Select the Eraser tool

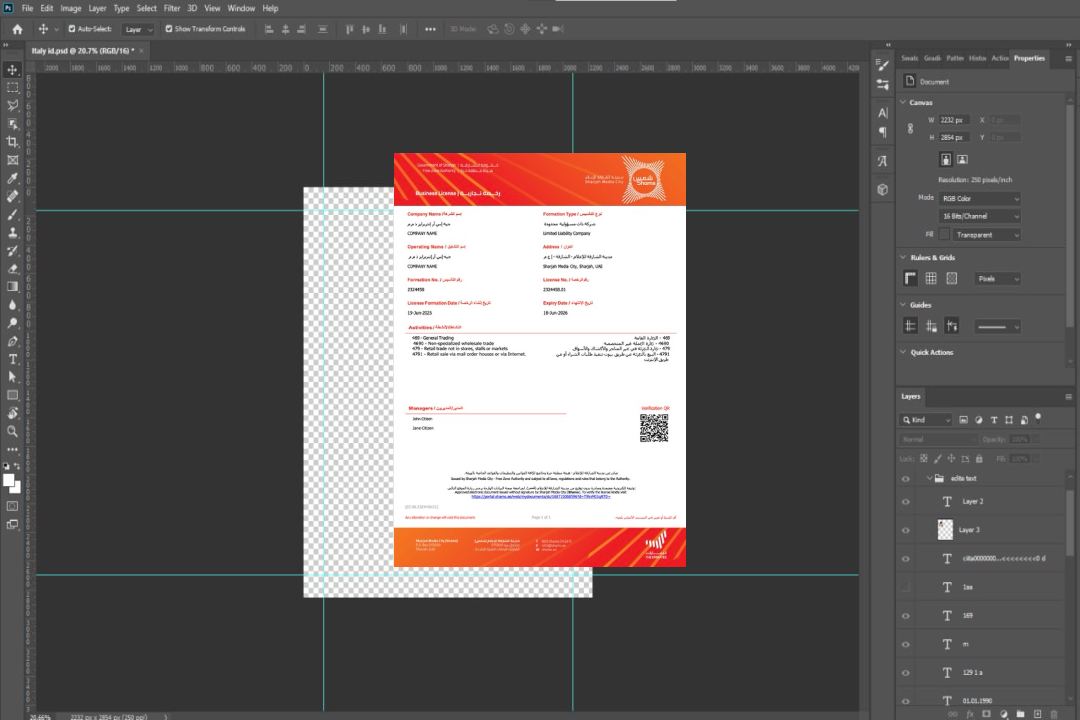click(13, 269)
